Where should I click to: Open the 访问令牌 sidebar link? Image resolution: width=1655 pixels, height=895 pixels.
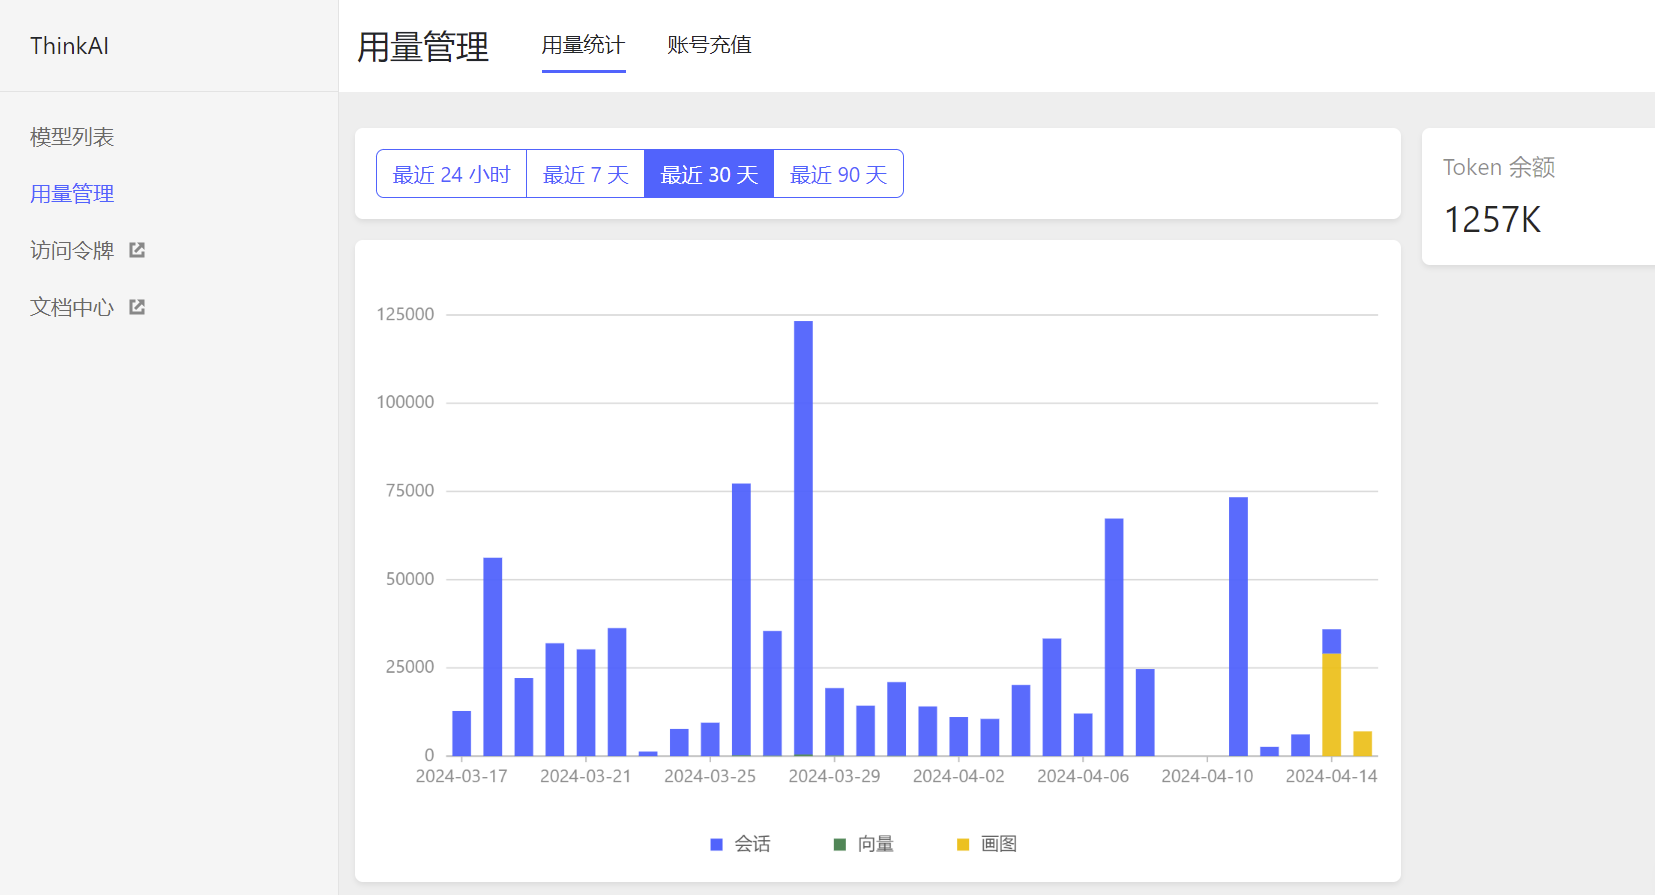coord(72,251)
